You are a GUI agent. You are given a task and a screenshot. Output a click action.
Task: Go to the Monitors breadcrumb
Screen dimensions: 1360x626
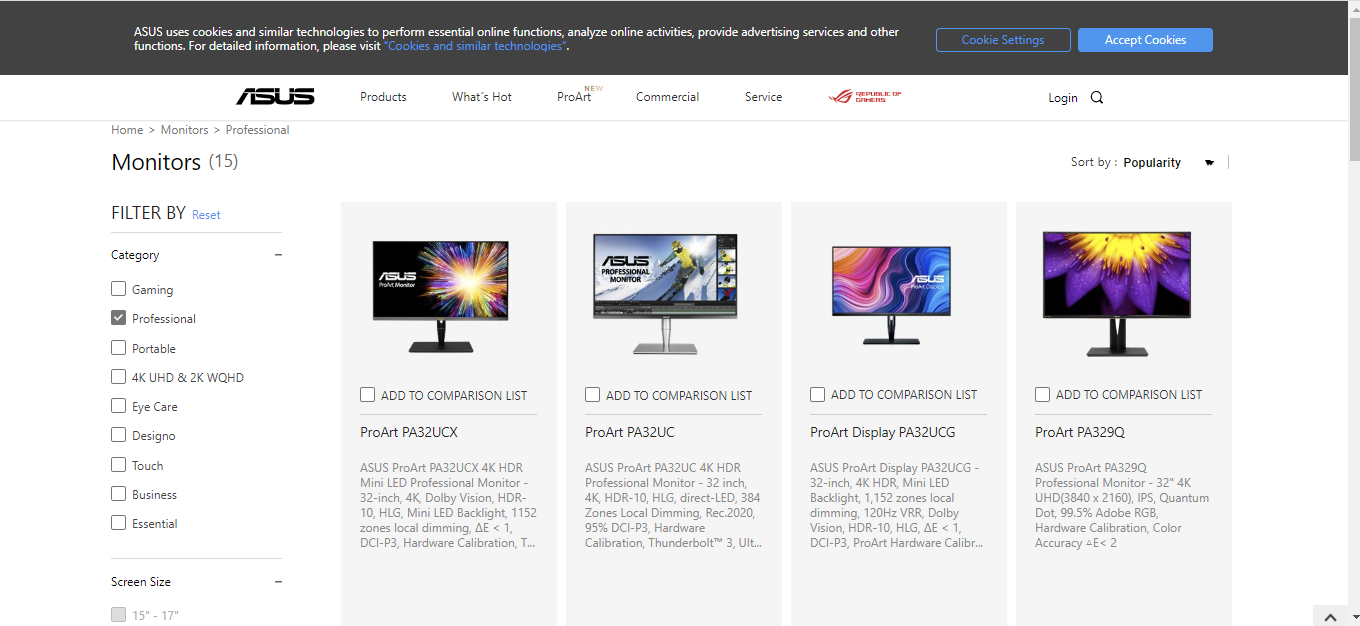[x=185, y=130]
